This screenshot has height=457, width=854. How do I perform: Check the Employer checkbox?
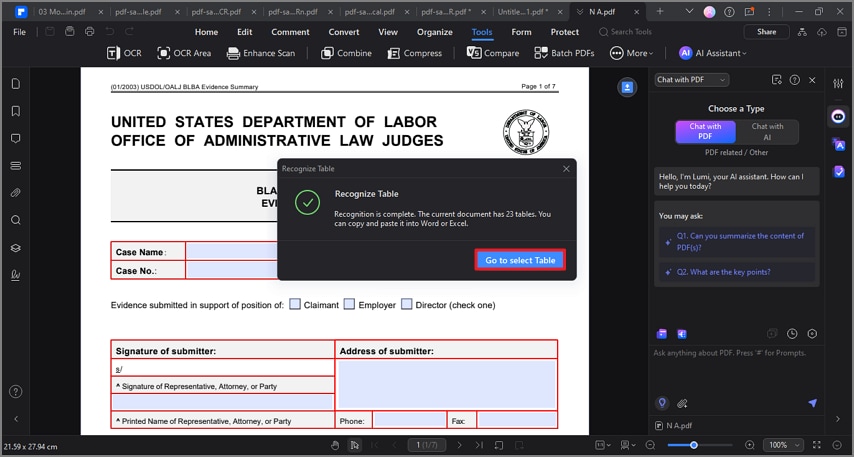(349, 304)
